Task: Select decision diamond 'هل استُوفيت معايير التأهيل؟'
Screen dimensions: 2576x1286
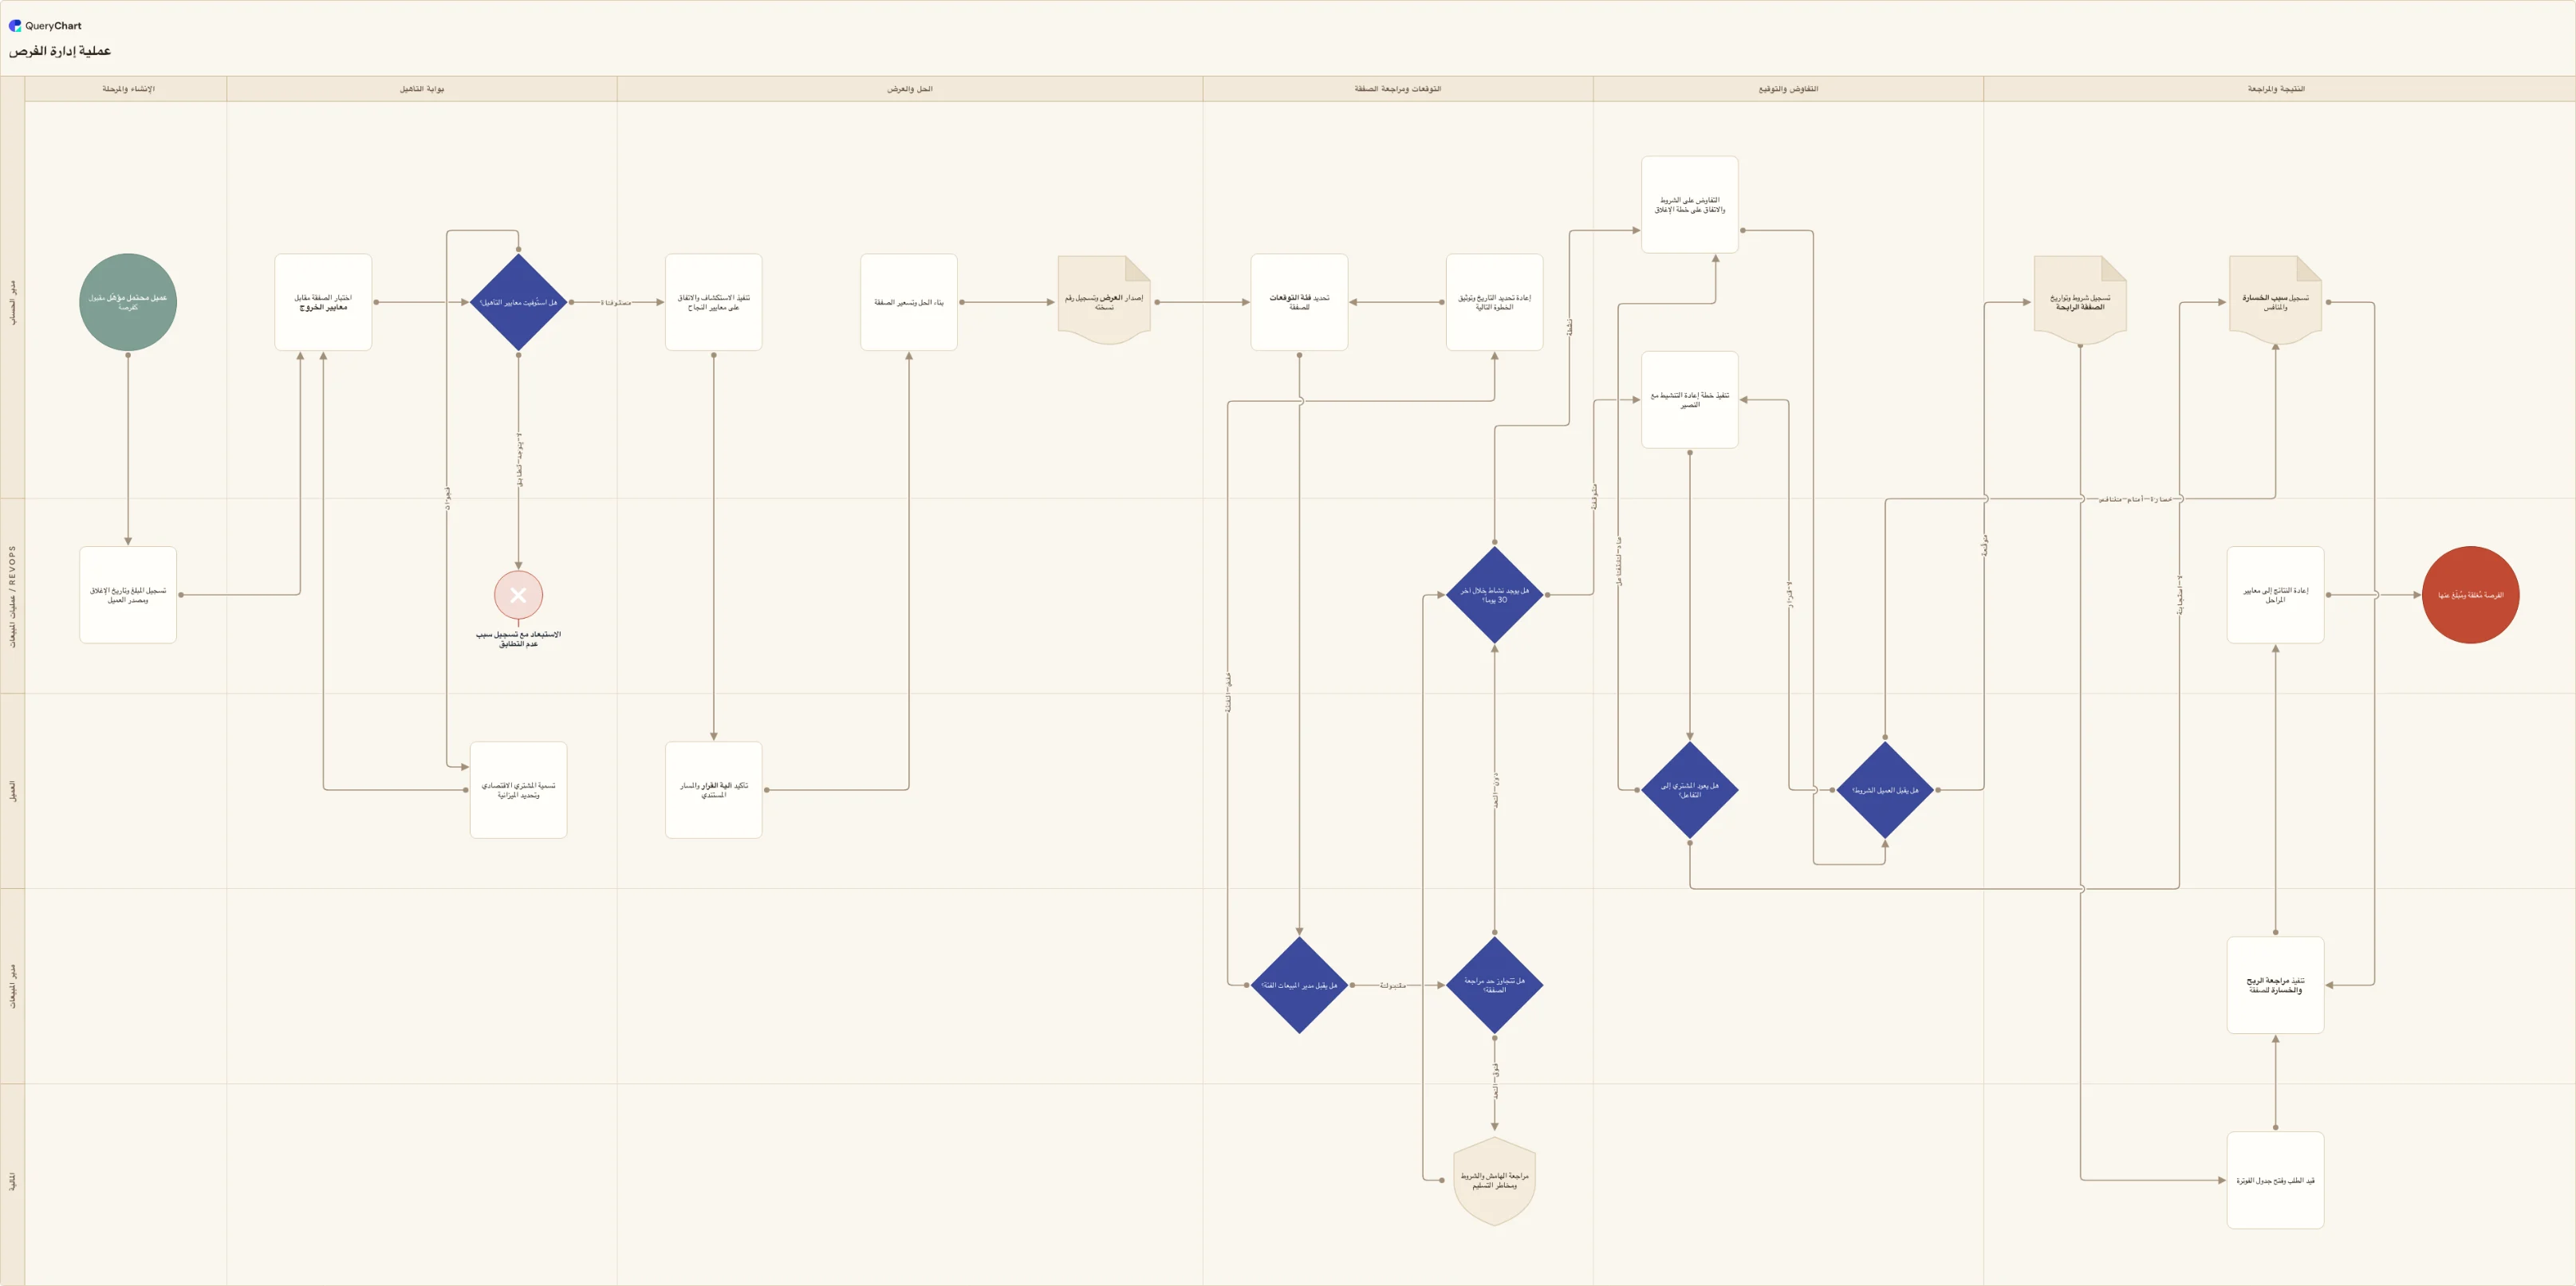Action: click(518, 302)
